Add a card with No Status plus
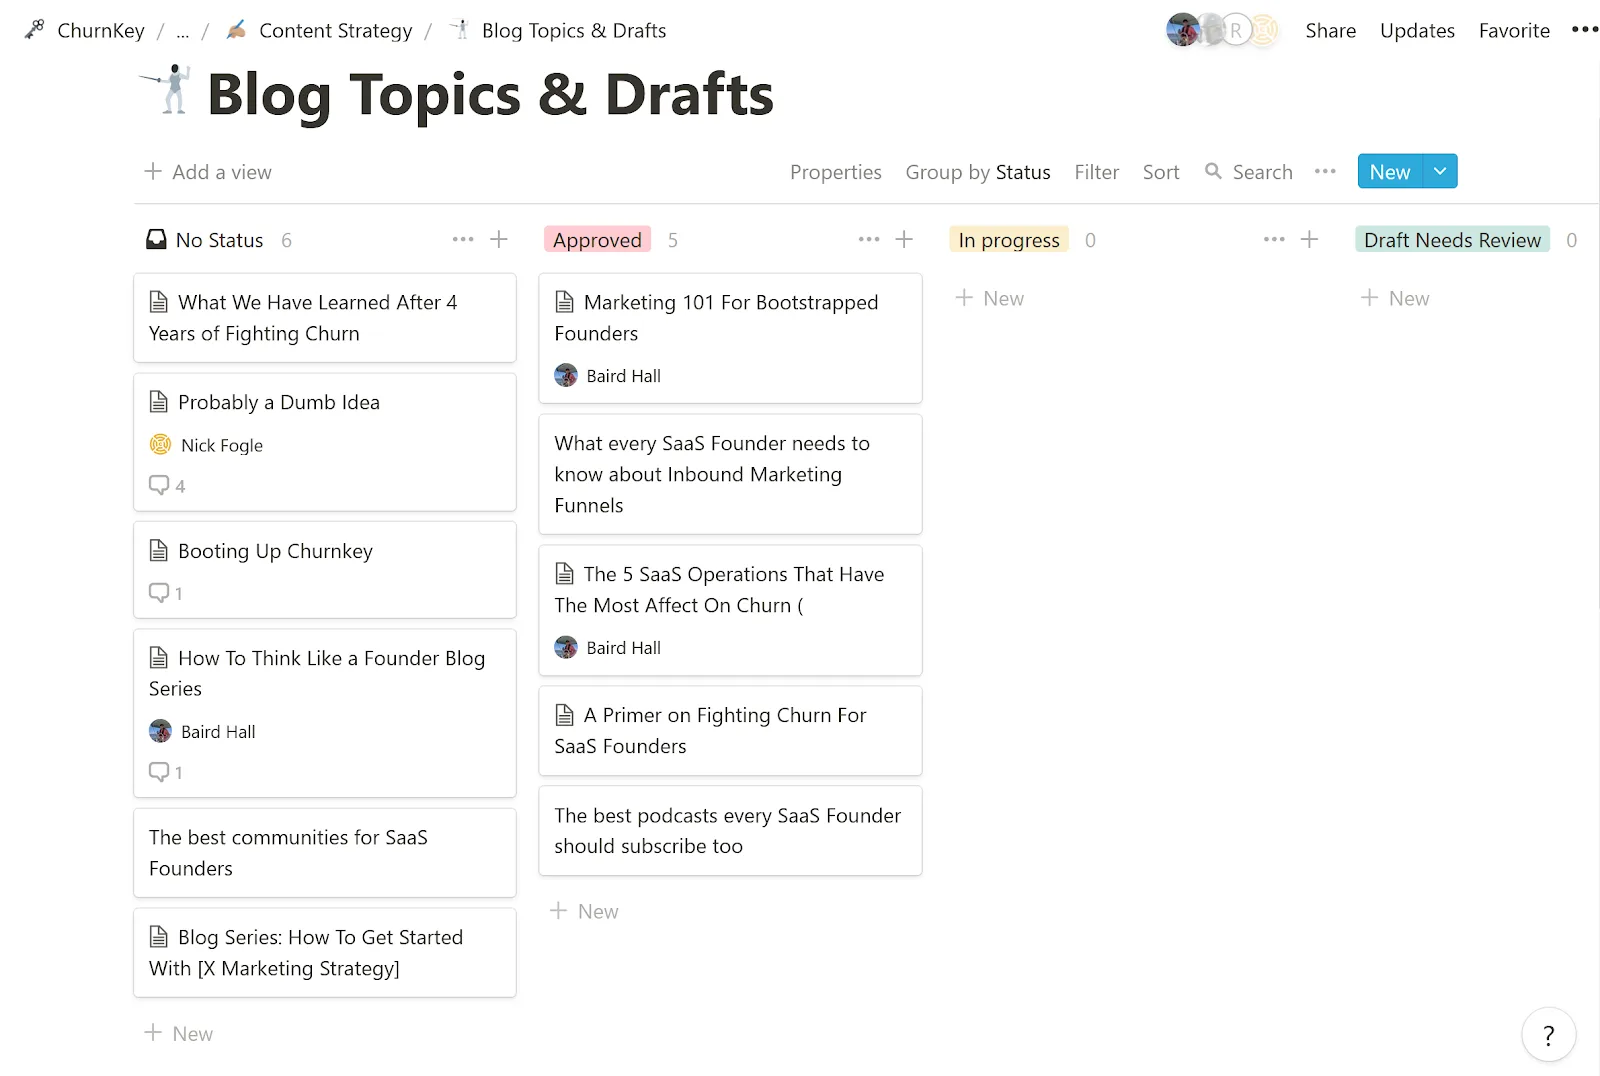This screenshot has width=1600, height=1076. [x=499, y=239]
